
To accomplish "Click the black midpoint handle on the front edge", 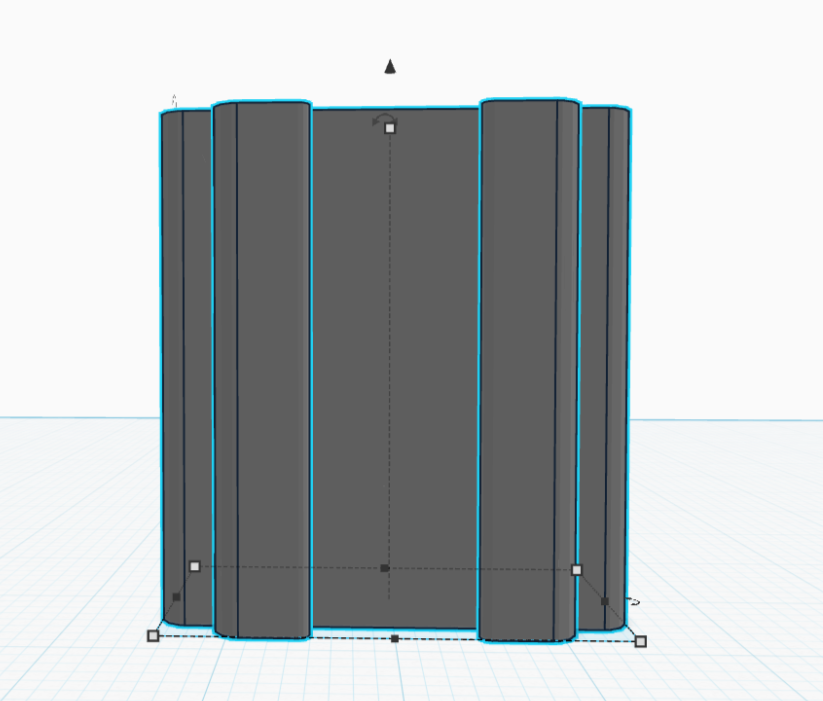I will coord(395,638).
